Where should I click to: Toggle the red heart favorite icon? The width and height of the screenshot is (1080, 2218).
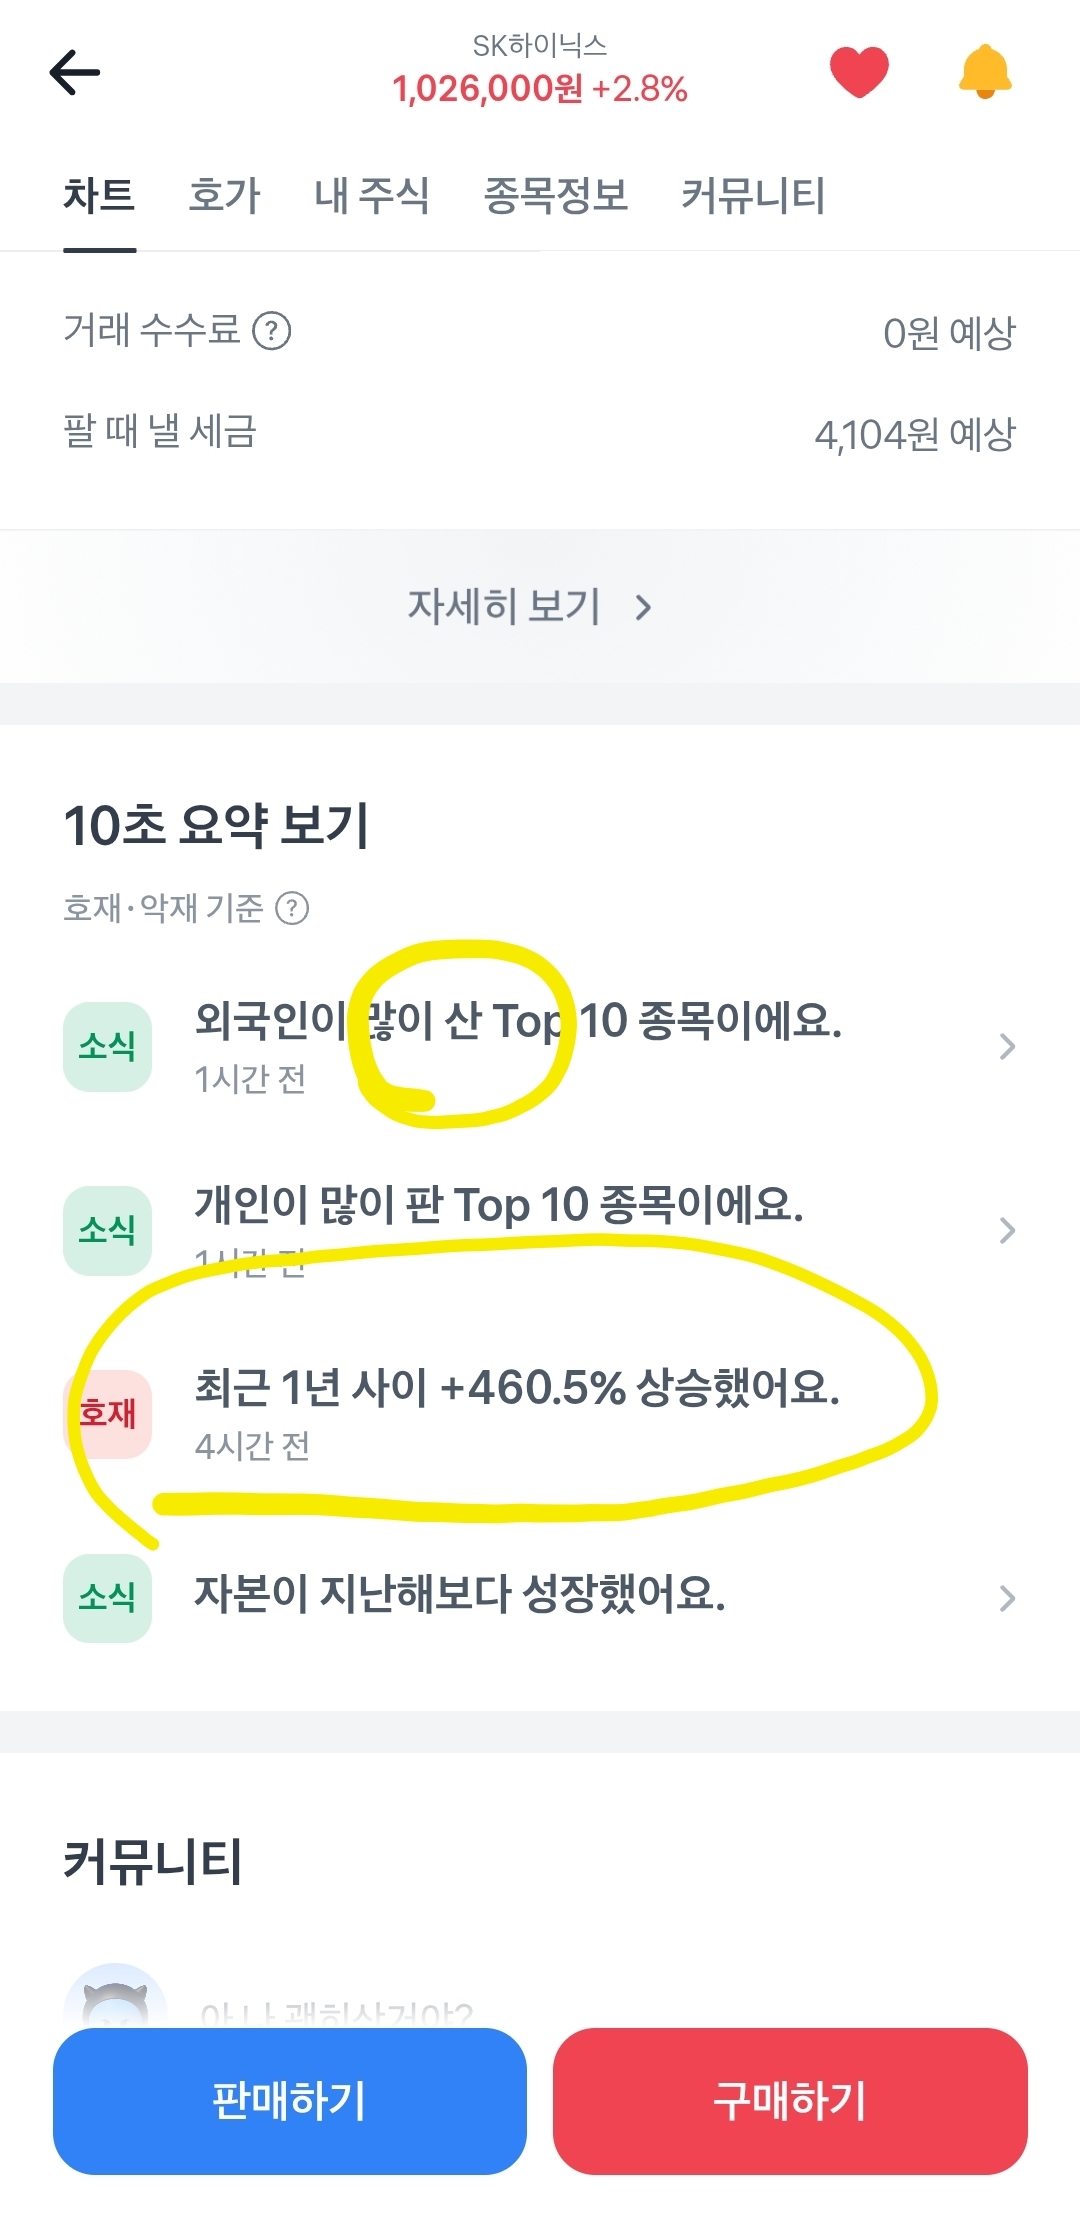tap(859, 72)
